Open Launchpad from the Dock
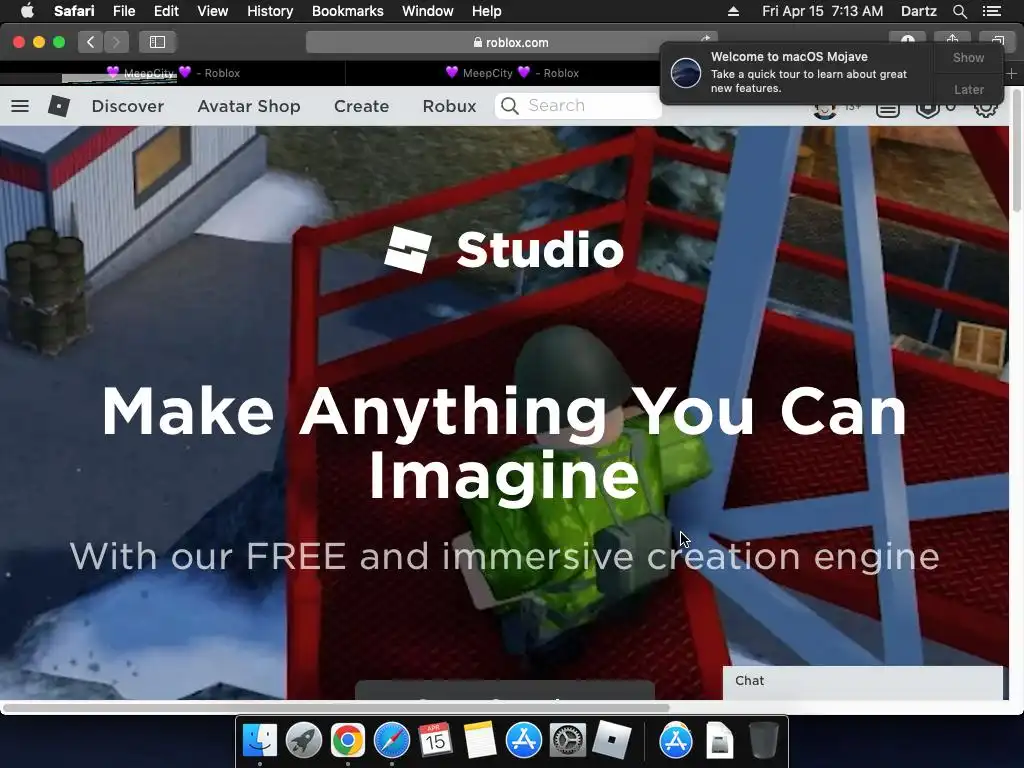The height and width of the screenshot is (768, 1024). coord(304,740)
